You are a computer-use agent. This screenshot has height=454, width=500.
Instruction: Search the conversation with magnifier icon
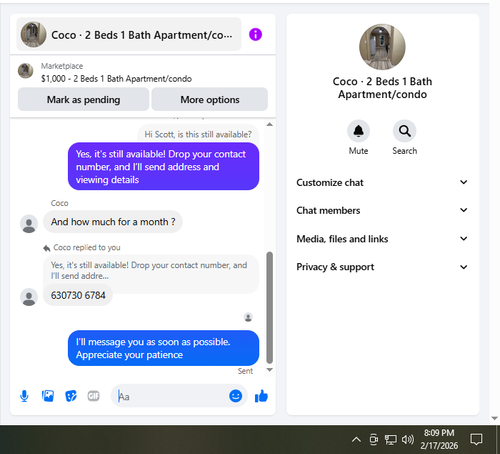(404, 131)
